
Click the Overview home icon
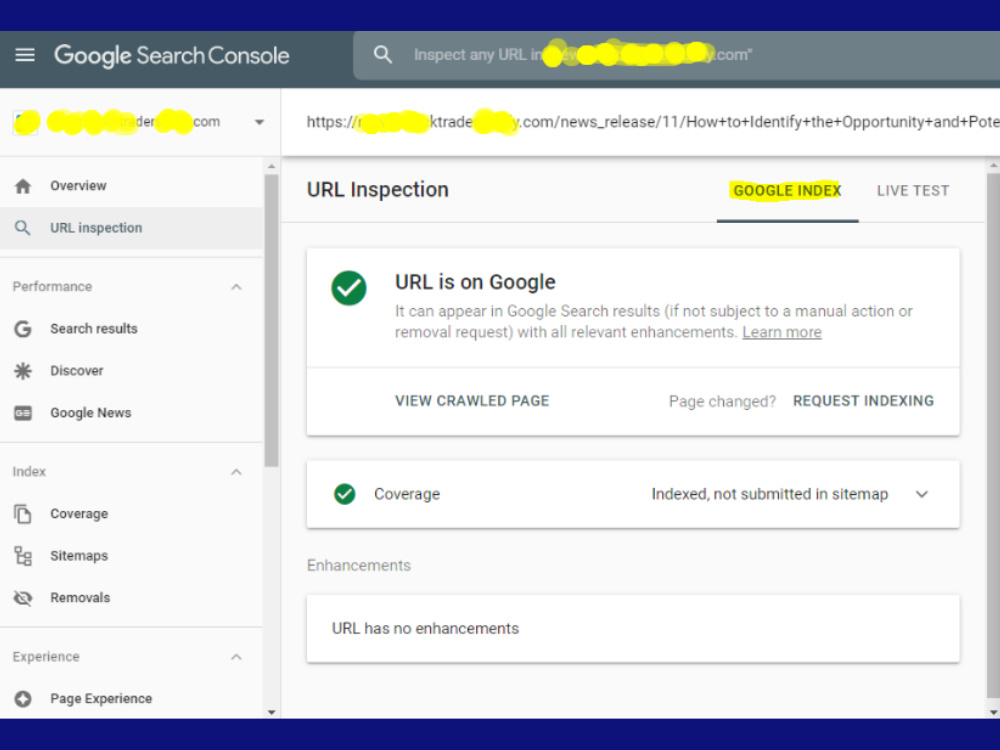click(x=23, y=186)
